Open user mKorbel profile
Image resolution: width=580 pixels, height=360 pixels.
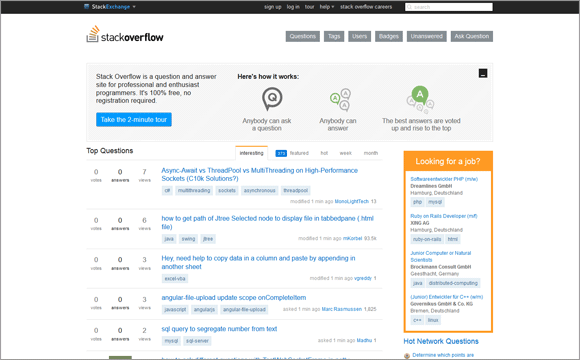[352, 238]
